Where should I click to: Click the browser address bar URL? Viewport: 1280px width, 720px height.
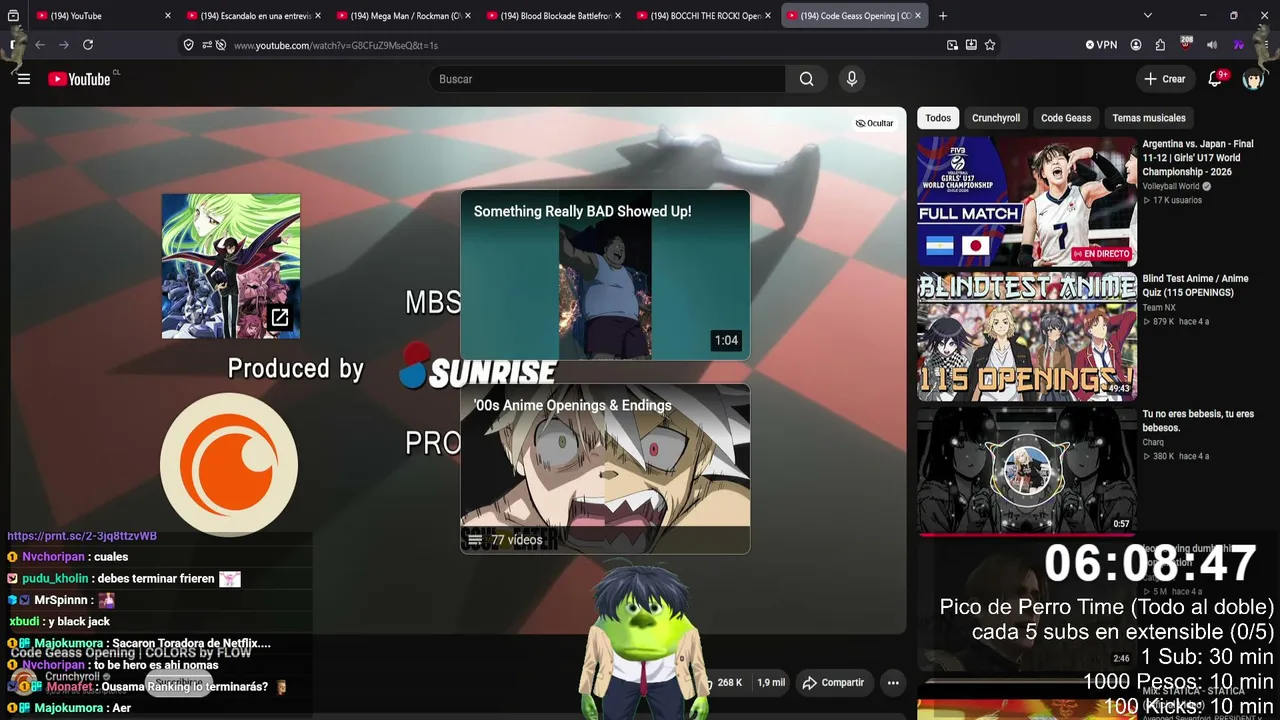336,45
